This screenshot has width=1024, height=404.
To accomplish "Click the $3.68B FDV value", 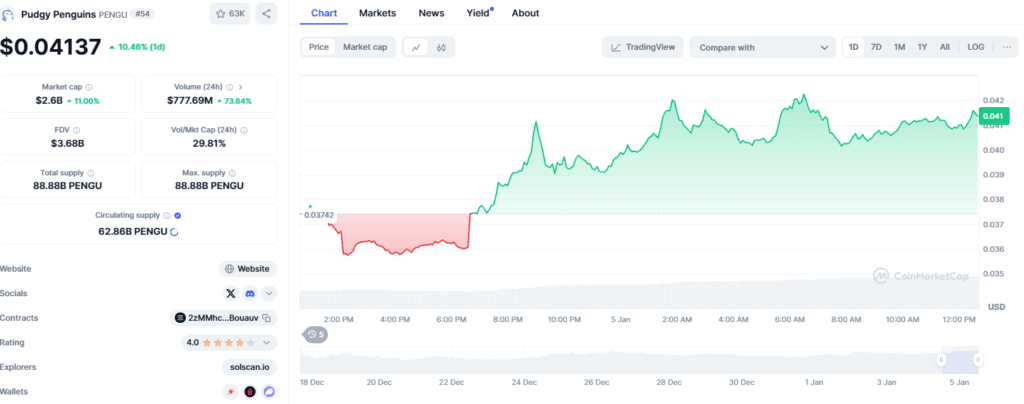I will click(x=68, y=144).
